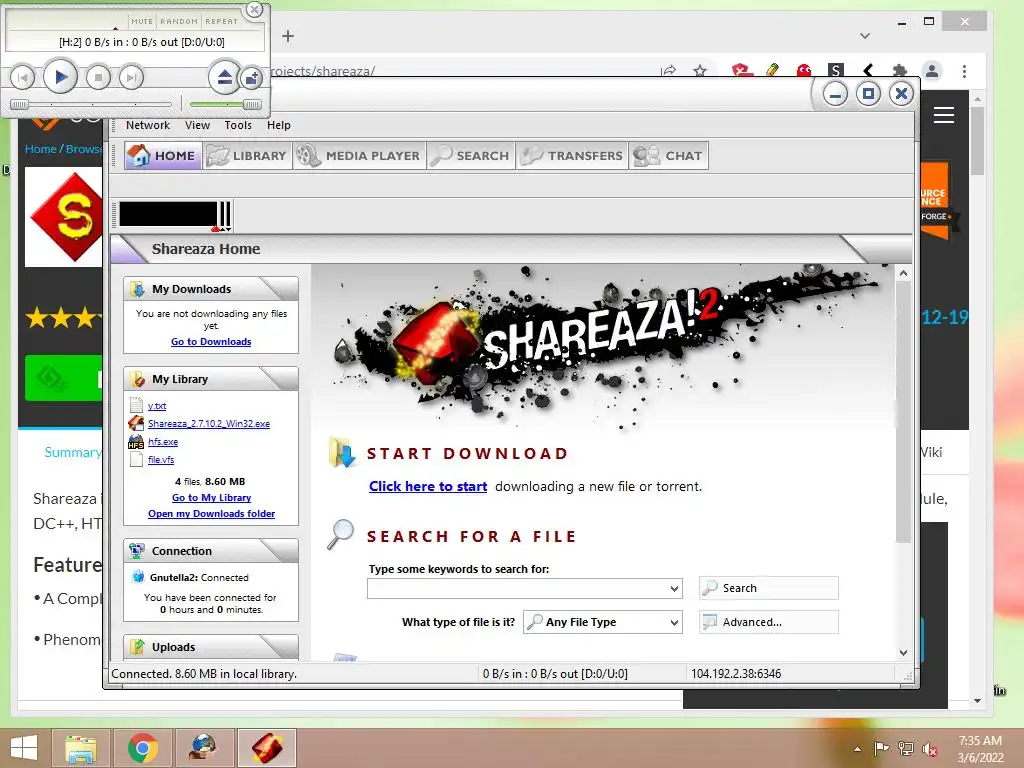Click the My Downloads panel icon
Viewport: 1024px width, 768px height.
tap(137, 289)
